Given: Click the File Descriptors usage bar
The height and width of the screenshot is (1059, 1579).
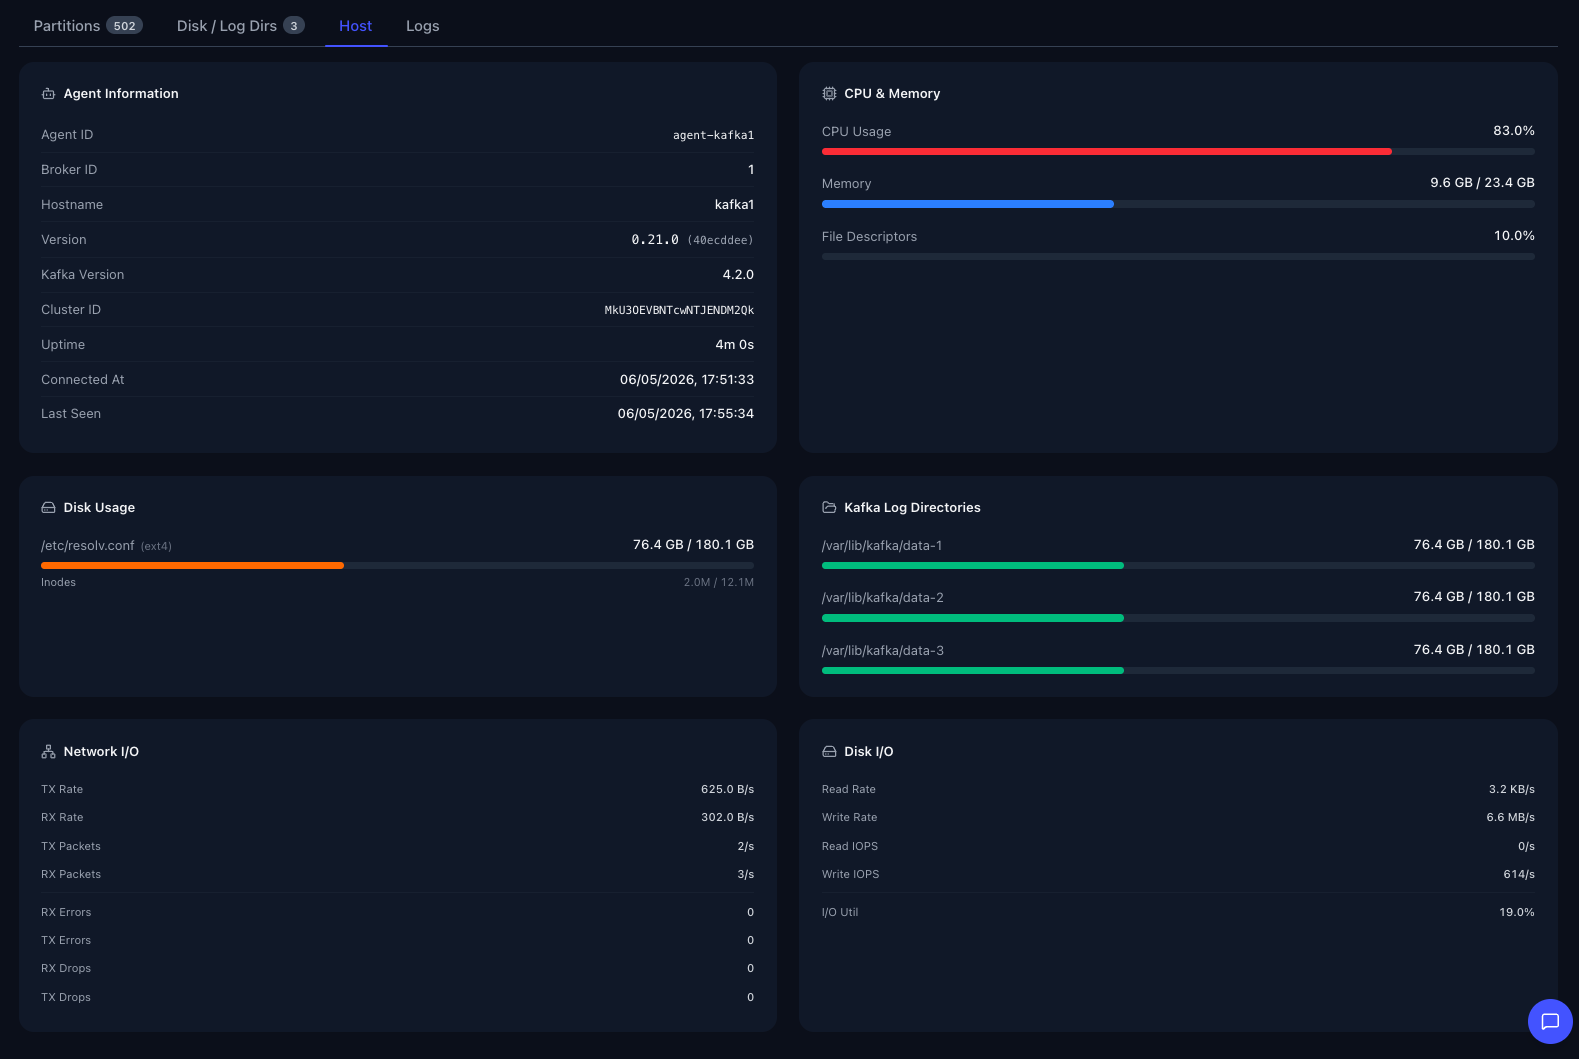Looking at the screenshot, I should coord(1178,257).
